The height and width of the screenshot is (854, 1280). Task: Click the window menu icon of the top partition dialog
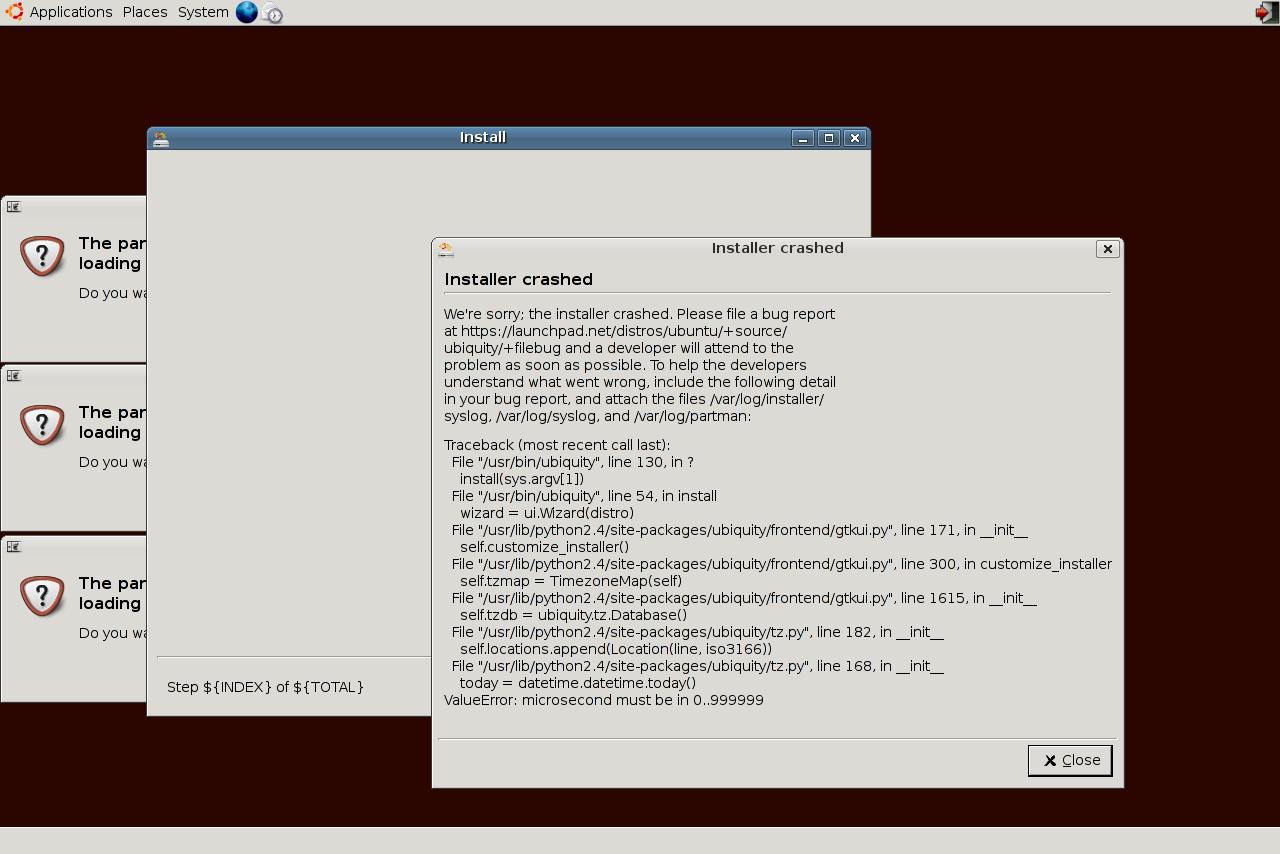[14, 207]
